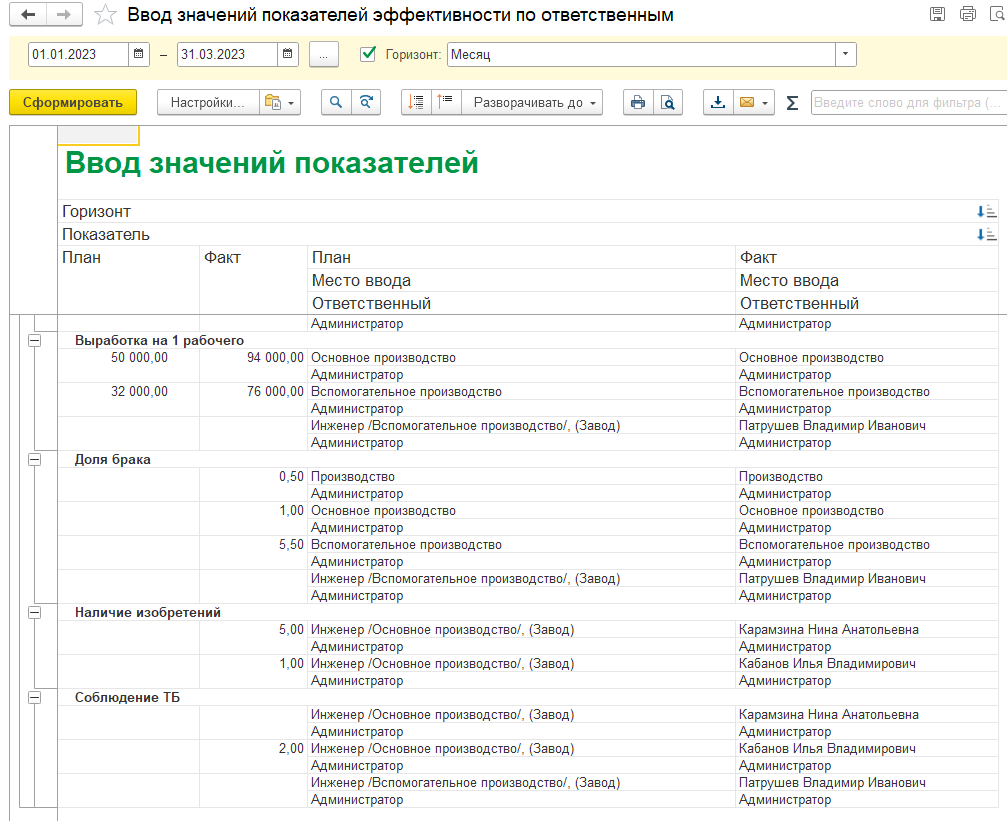The width and height of the screenshot is (1007, 821).
Task: Open the calendar for start date 01.01.2023
Action: (x=139, y=55)
